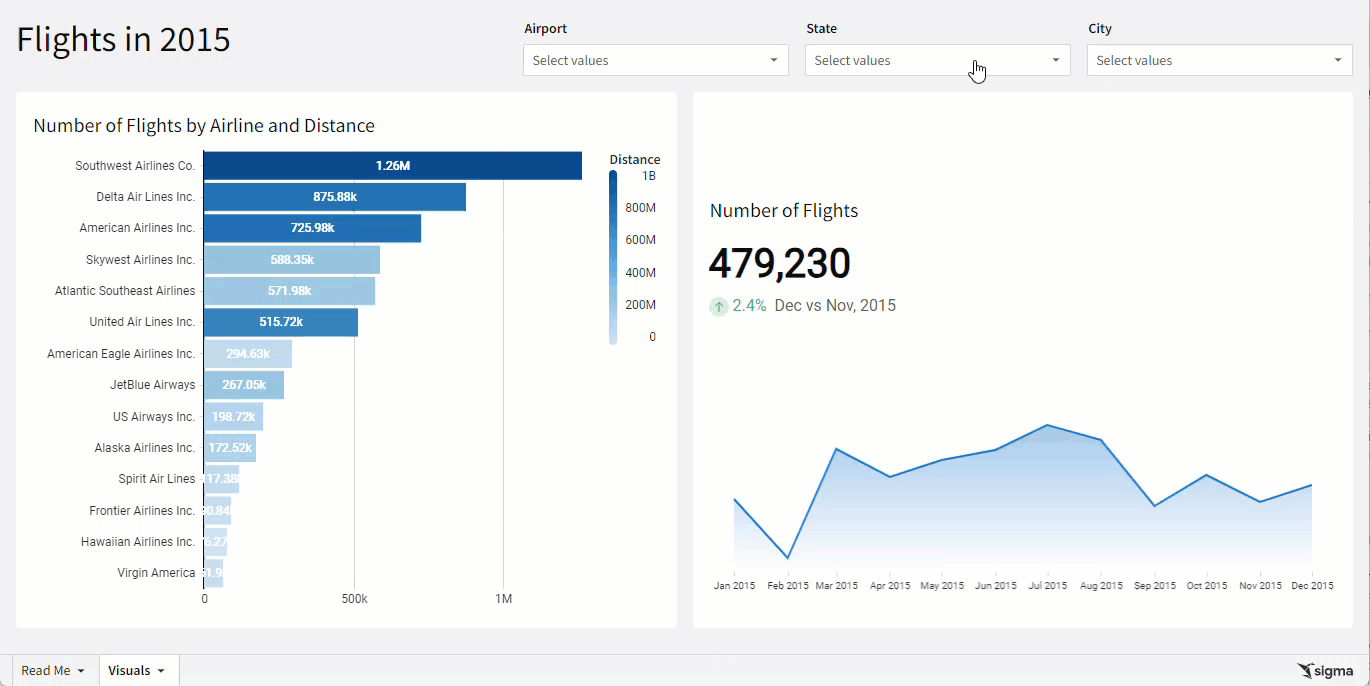The width and height of the screenshot is (1370, 686).
Task: Select the Skywest Airlines Inc. bar
Action: [291, 260]
